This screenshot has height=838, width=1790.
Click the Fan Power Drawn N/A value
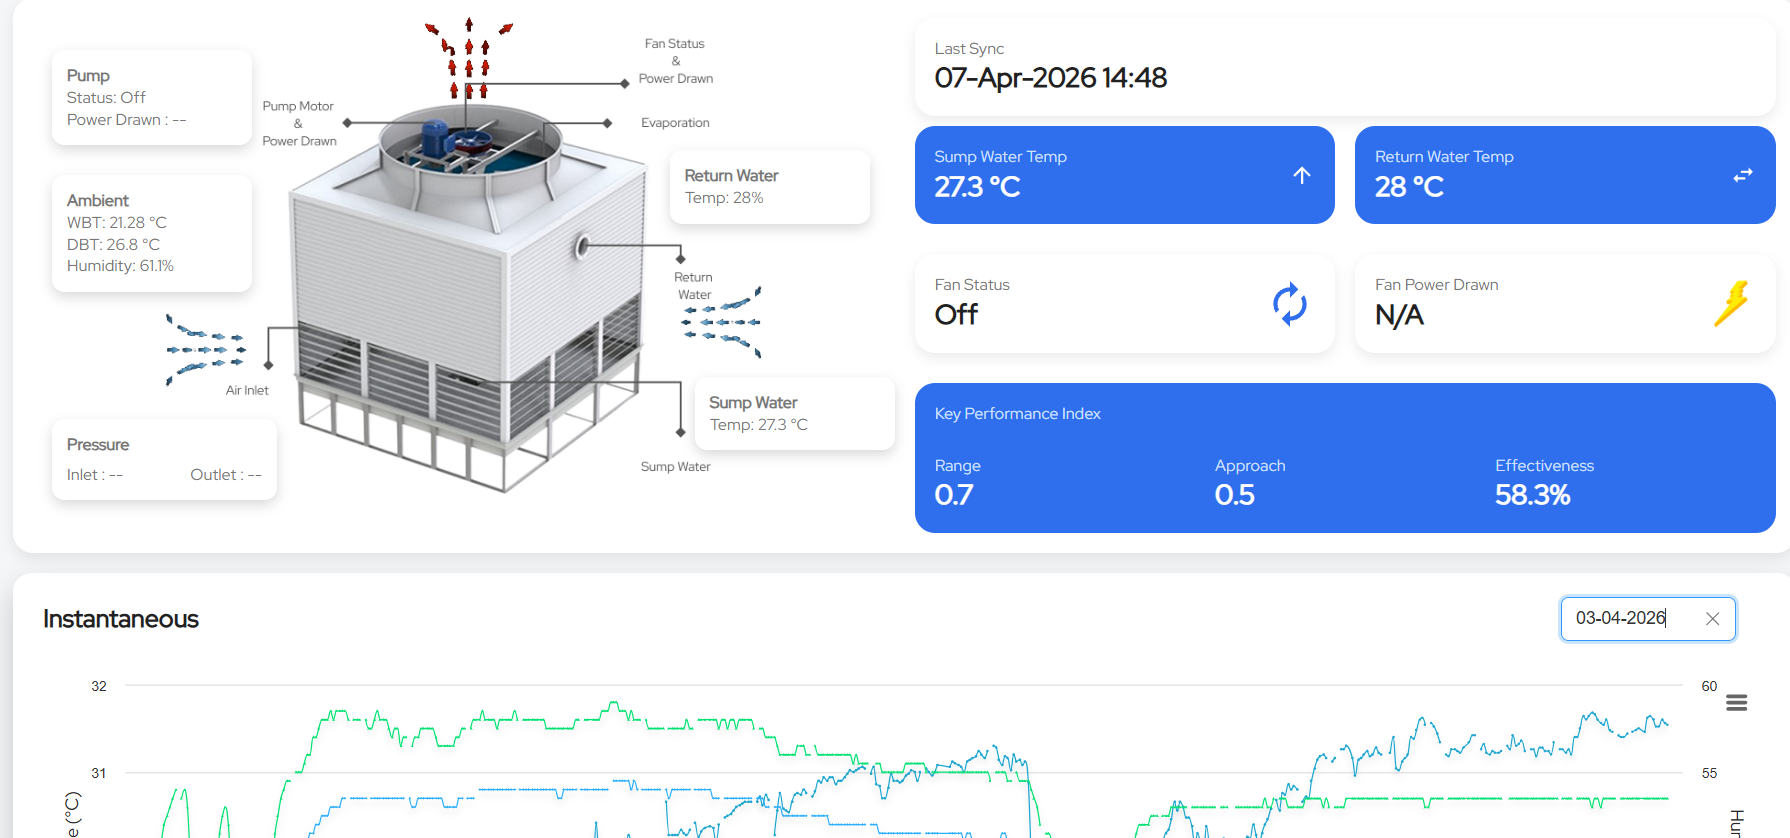click(1399, 315)
